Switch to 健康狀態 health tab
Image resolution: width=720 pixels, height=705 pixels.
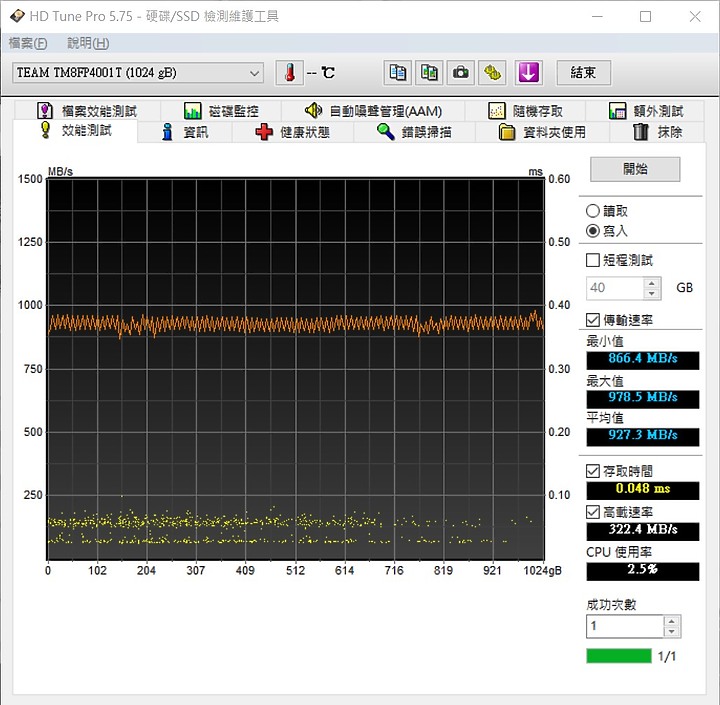pyautogui.click(x=293, y=132)
